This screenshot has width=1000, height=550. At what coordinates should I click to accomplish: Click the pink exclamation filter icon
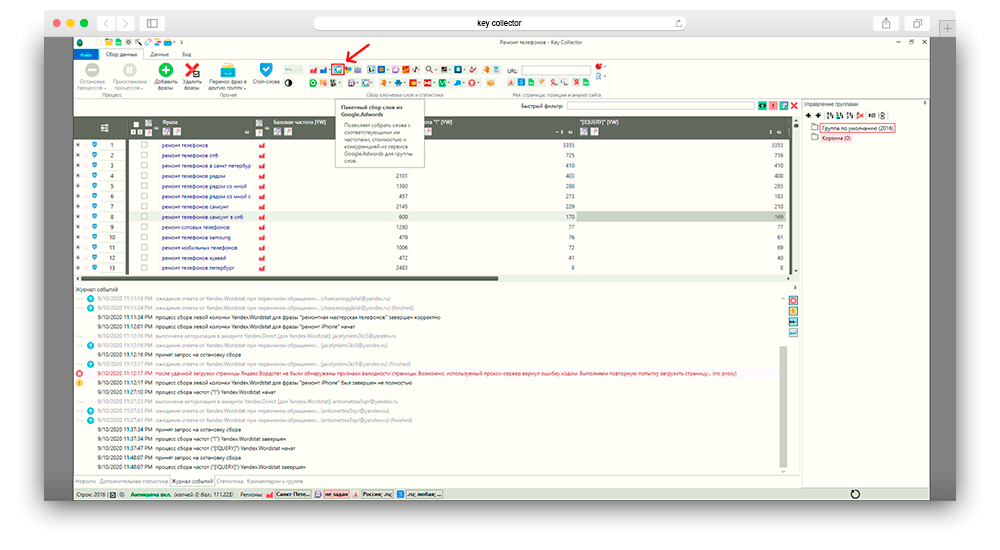pyautogui.click(x=773, y=106)
